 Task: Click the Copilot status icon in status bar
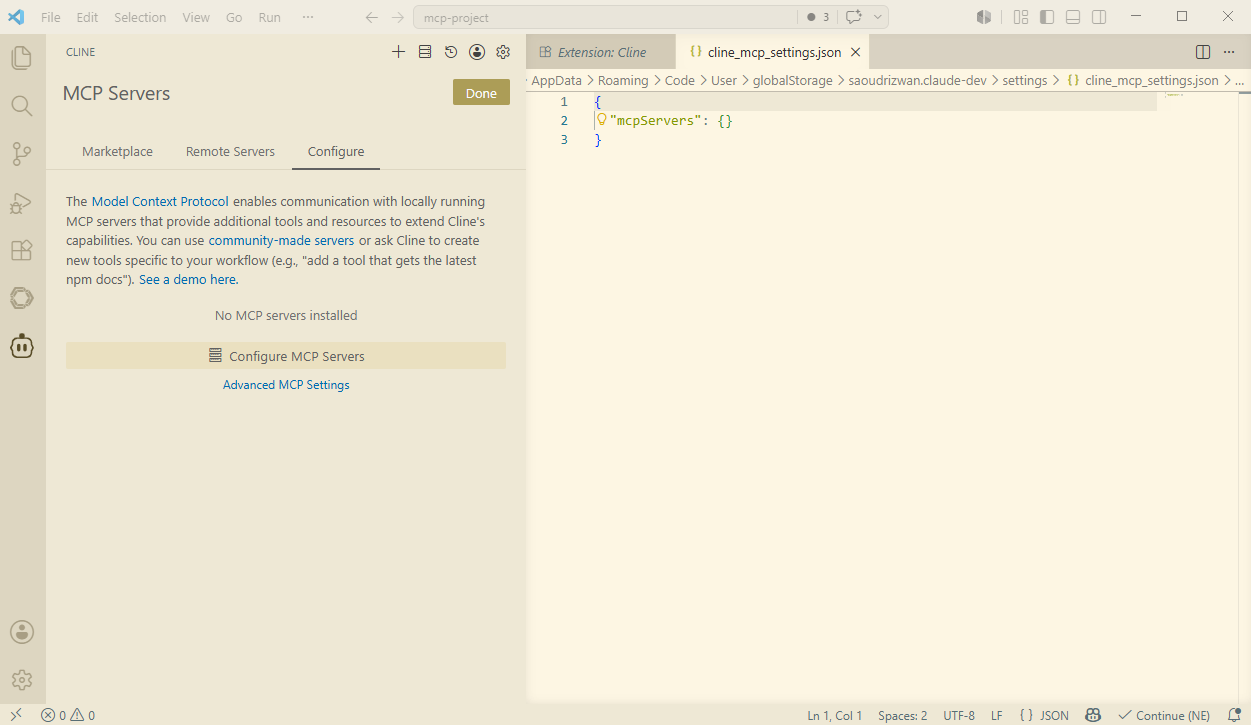(1094, 715)
